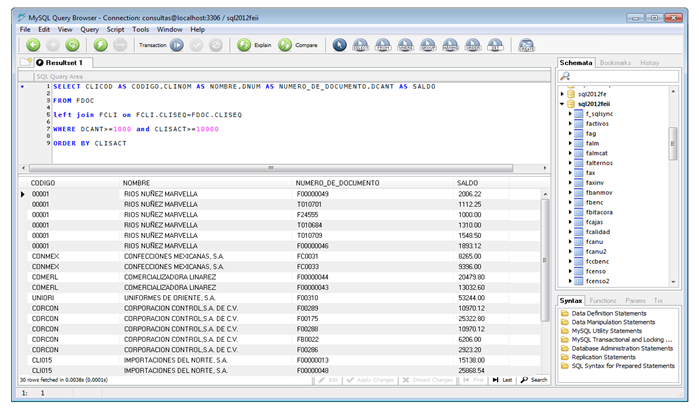Open the Script menu

point(115,29)
